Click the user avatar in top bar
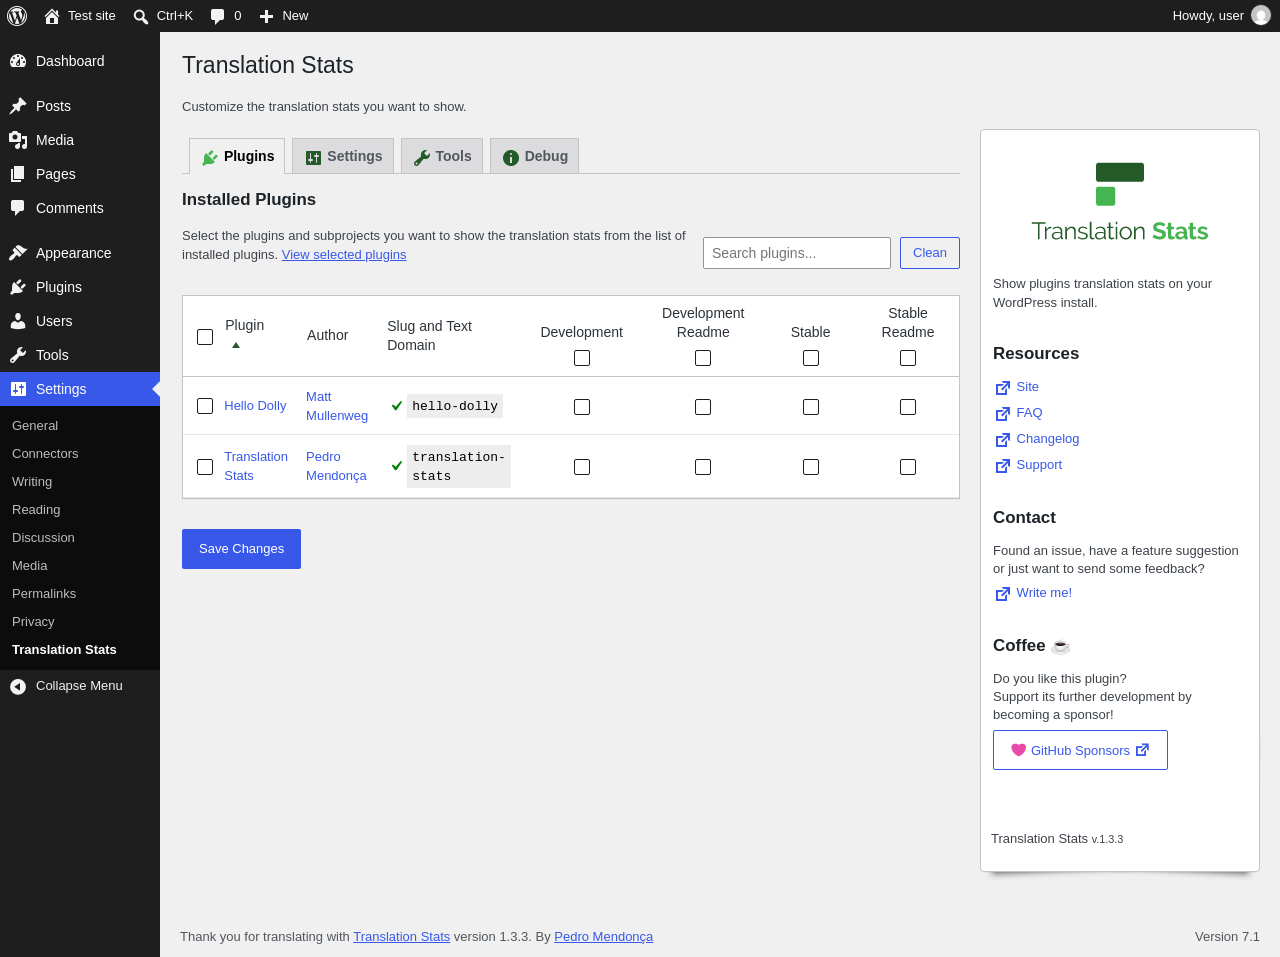The image size is (1280, 957). click(x=1261, y=16)
